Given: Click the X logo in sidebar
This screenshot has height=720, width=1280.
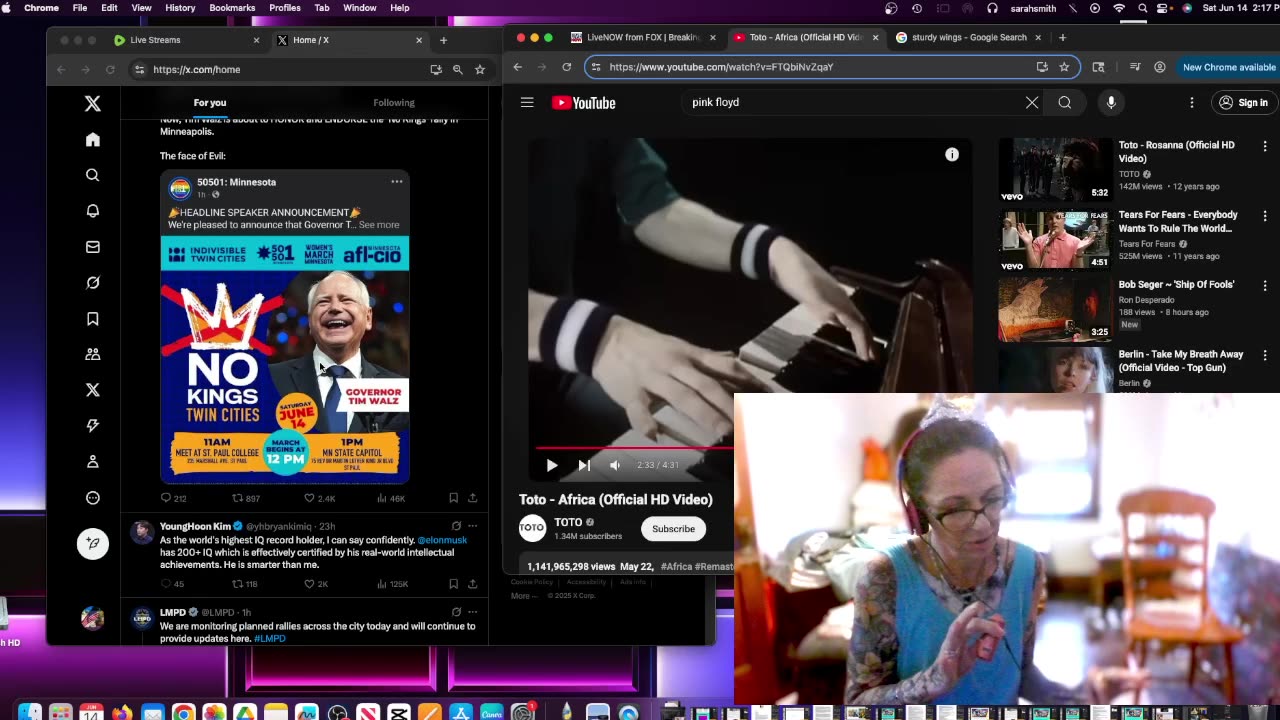Looking at the screenshot, I should coord(93,103).
